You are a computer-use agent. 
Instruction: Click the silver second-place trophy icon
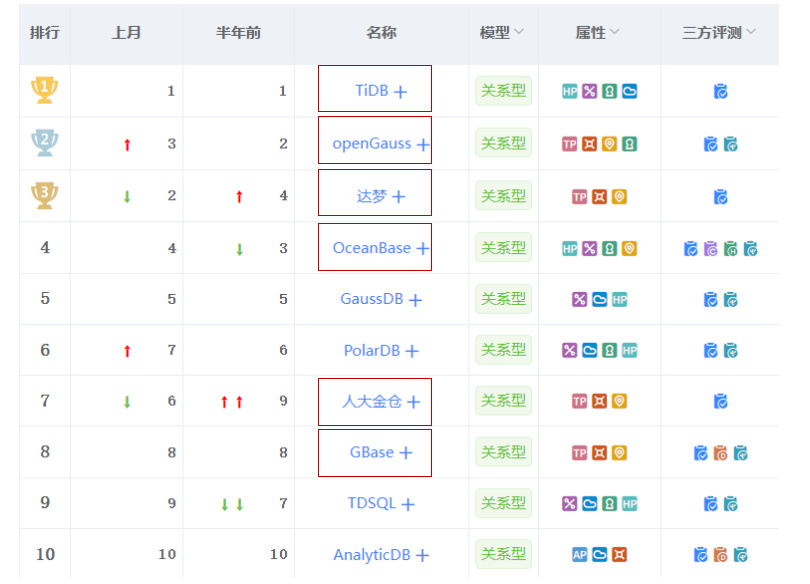click(x=44, y=143)
